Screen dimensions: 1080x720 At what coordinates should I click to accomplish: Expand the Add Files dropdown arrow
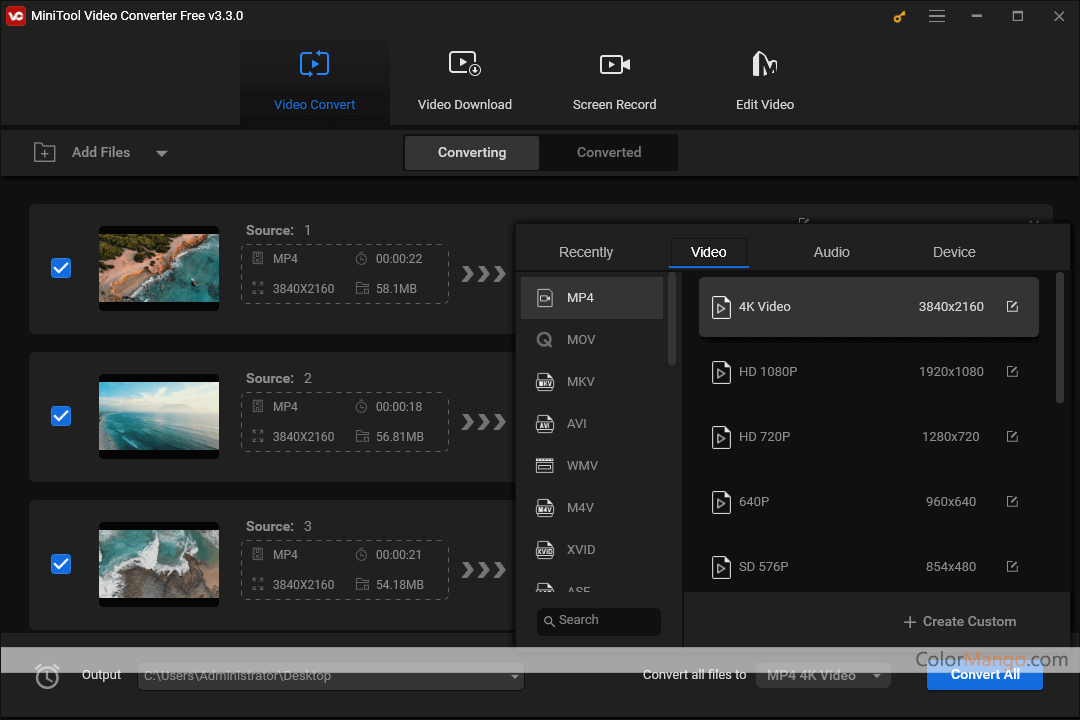161,153
